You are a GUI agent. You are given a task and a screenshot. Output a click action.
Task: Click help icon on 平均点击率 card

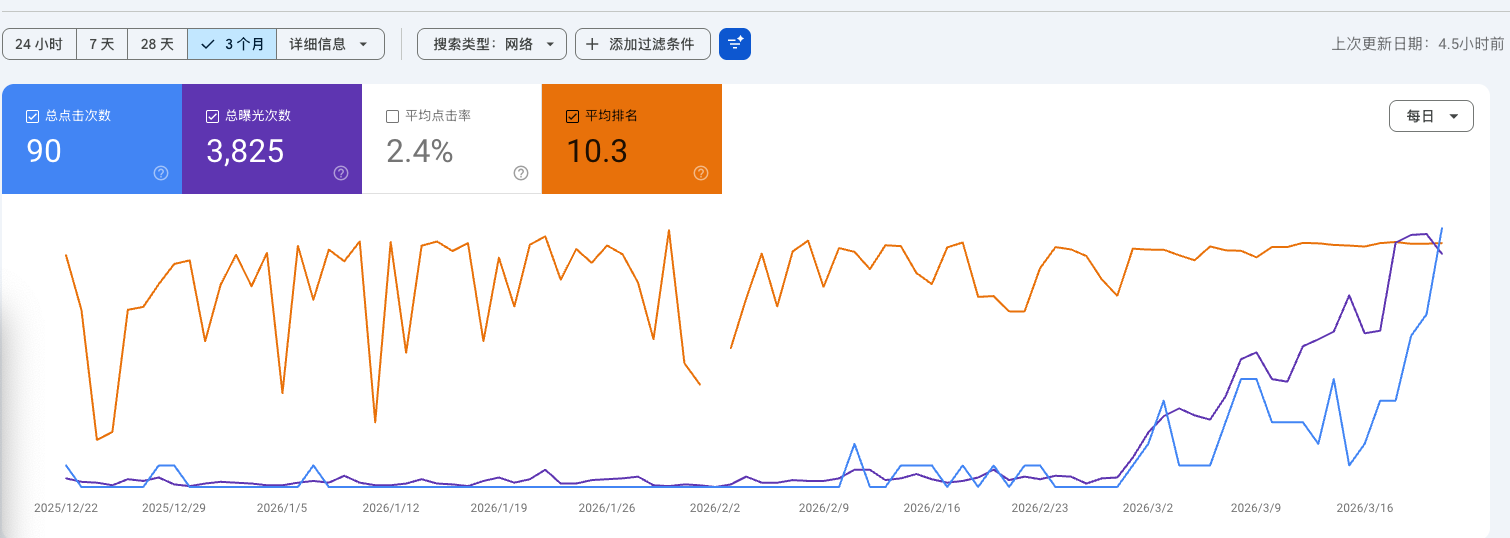click(521, 173)
